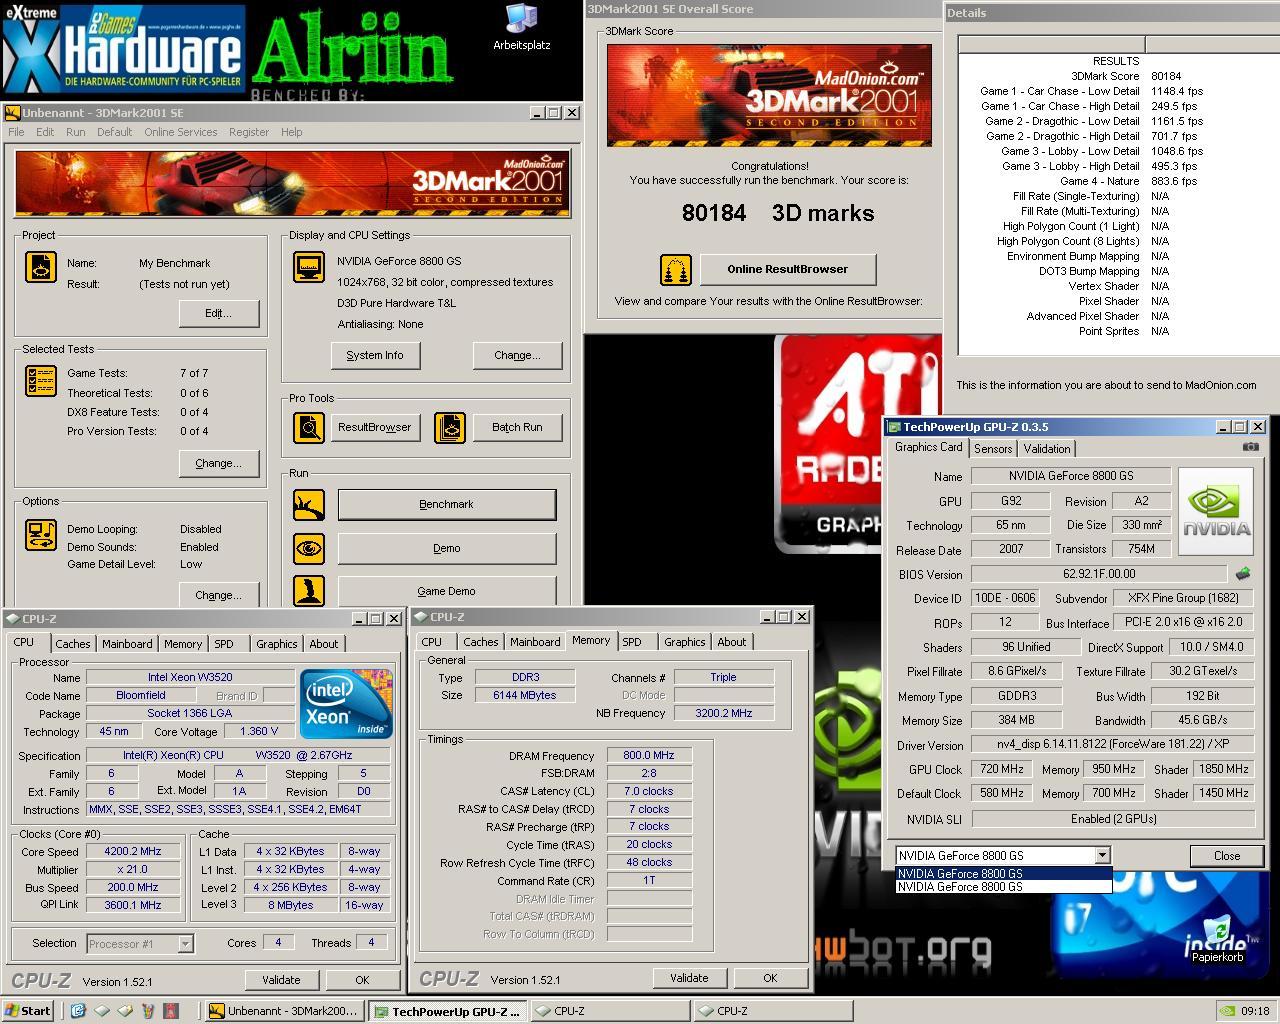Click Change... under Display and CPU Settings
Image resolution: width=1280 pixels, height=1024 pixels.
[517, 355]
